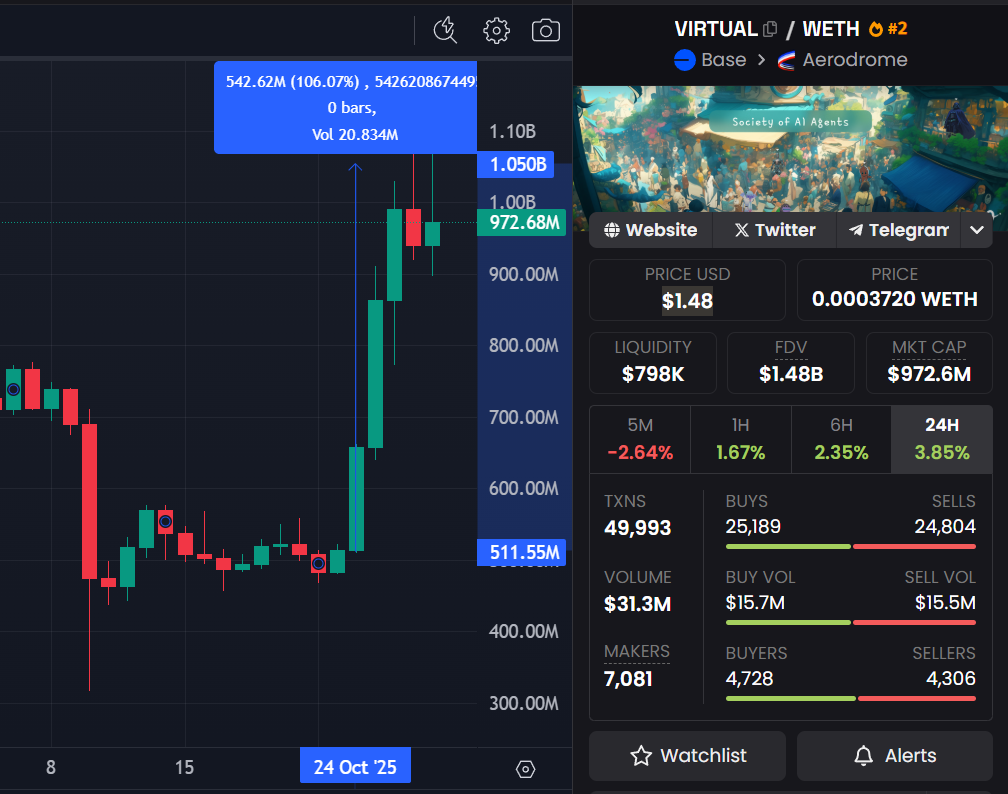Copy VIRTUAL token address icon
The height and width of the screenshot is (794, 1008).
[770, 29]
